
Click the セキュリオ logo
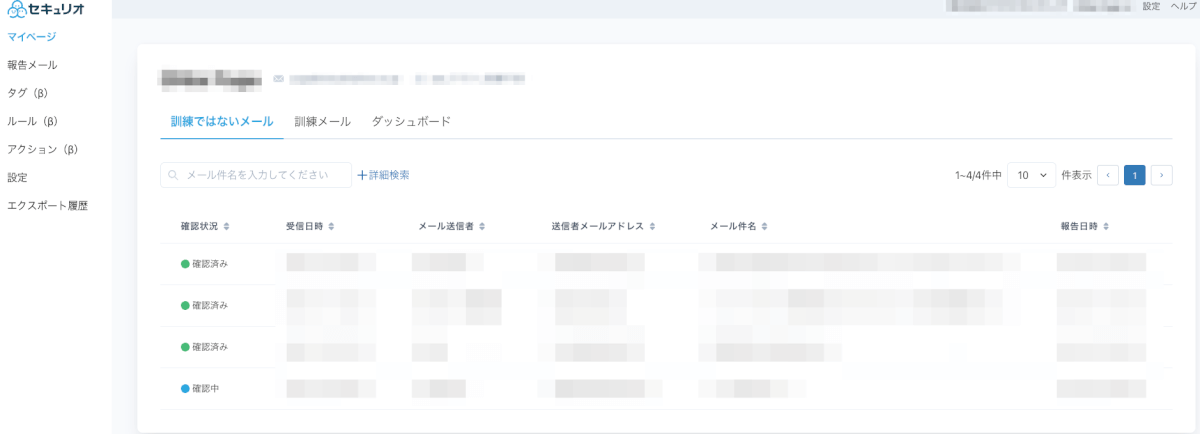click(x=46, y=9)
